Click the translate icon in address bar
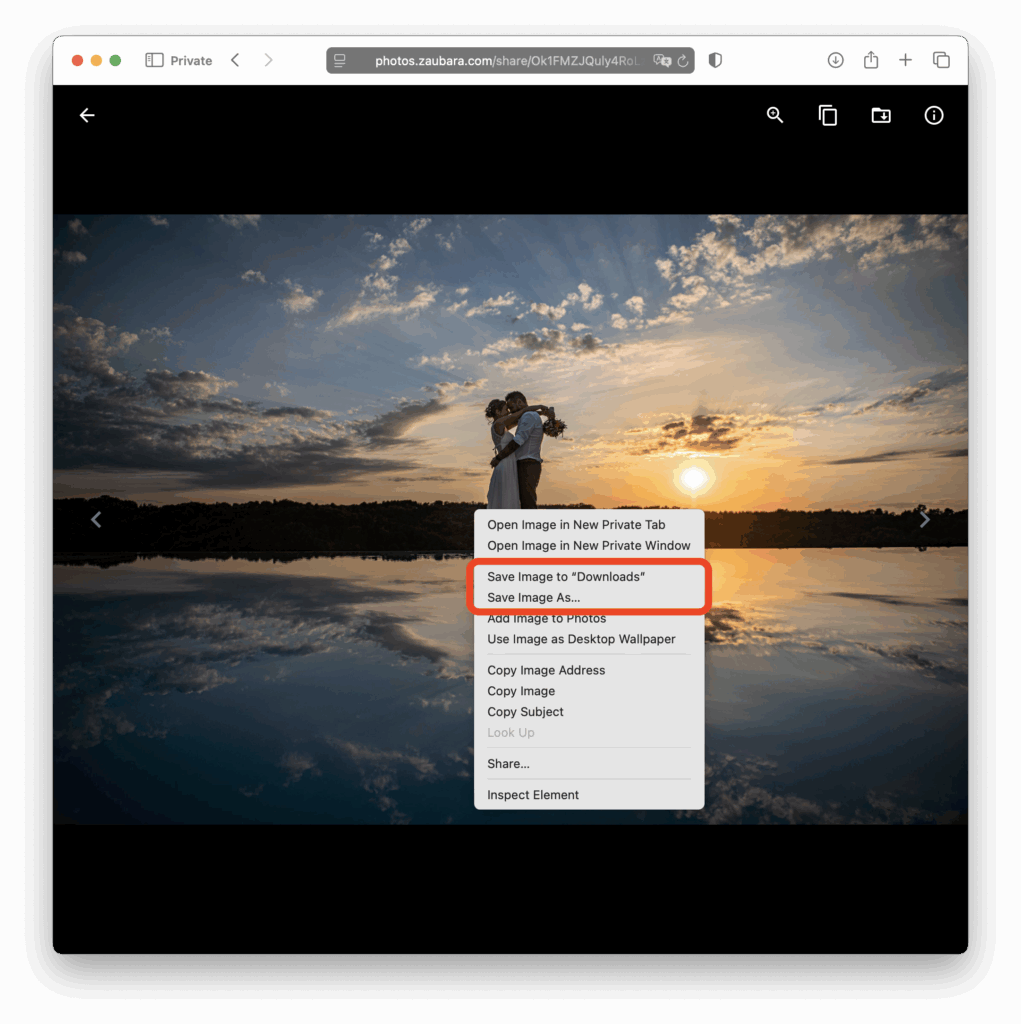 click(x=662, y=61)
